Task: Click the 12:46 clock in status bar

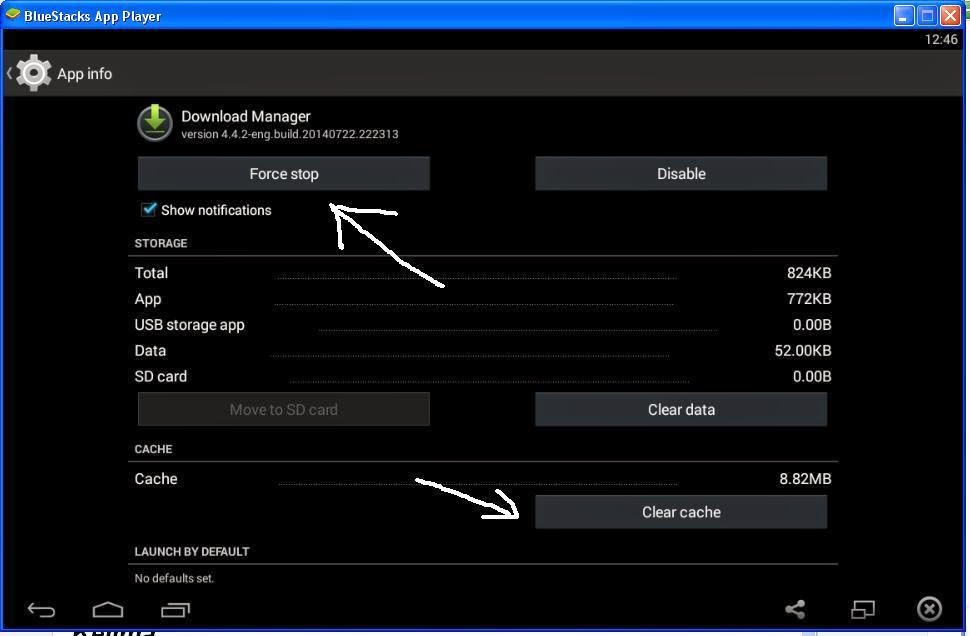Action: 941,40
